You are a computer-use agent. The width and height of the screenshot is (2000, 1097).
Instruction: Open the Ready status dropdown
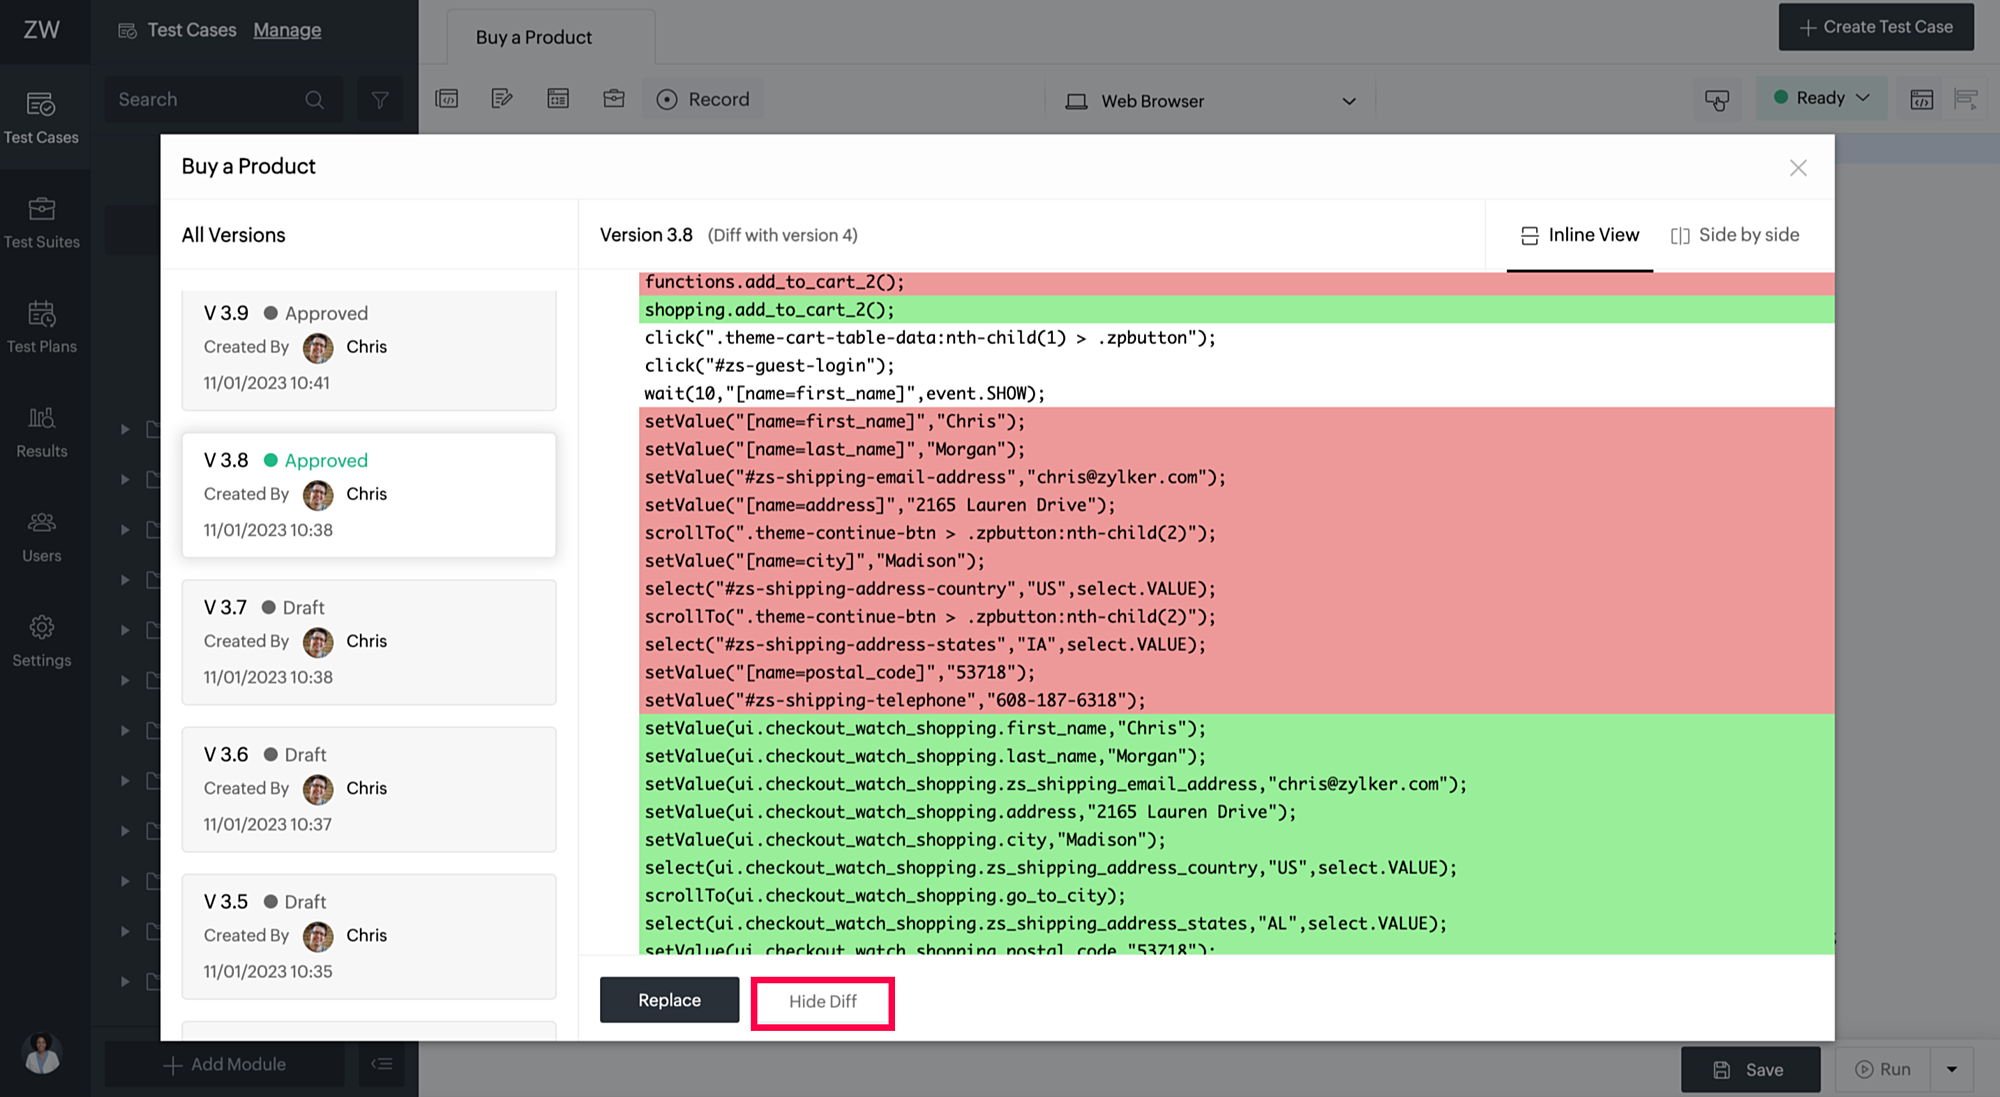tap(1821, 98)
